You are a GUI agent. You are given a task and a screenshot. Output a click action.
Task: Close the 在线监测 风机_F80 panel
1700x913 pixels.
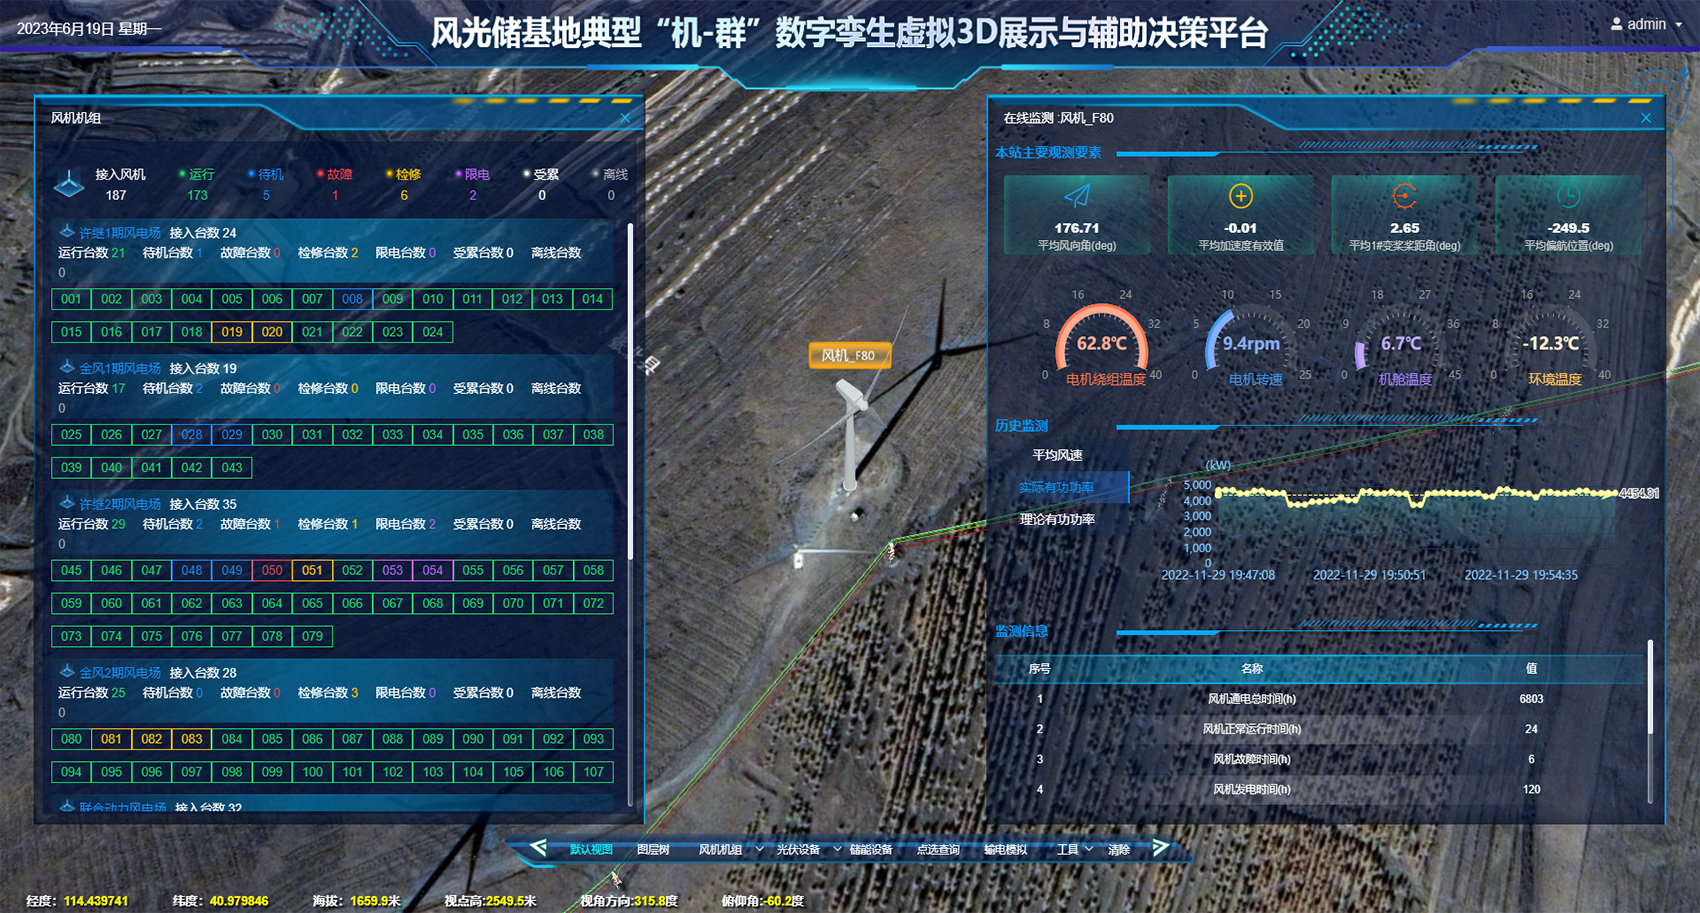point(1646,118)
